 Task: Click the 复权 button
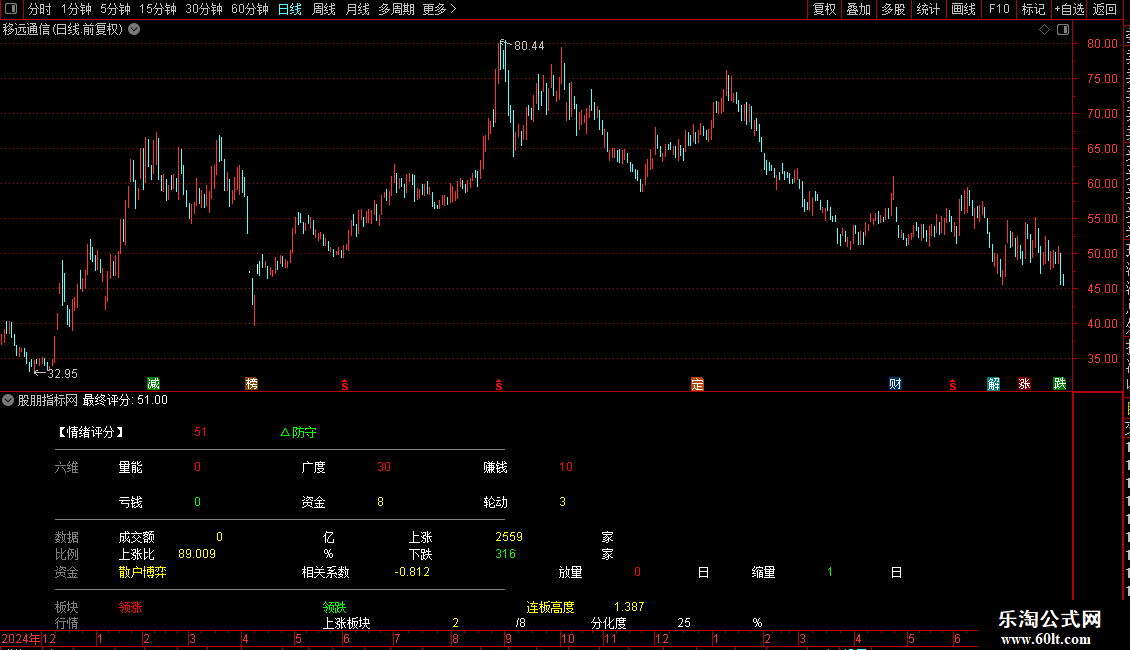pyautogui.click(x=824, y=9)
